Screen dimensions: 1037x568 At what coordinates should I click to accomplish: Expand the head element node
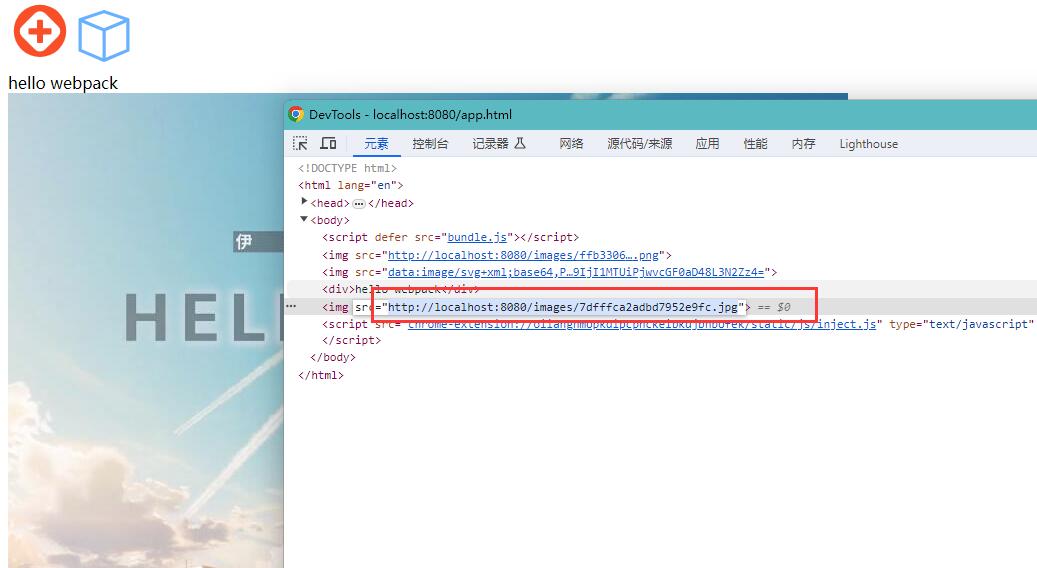coord(304,202)
